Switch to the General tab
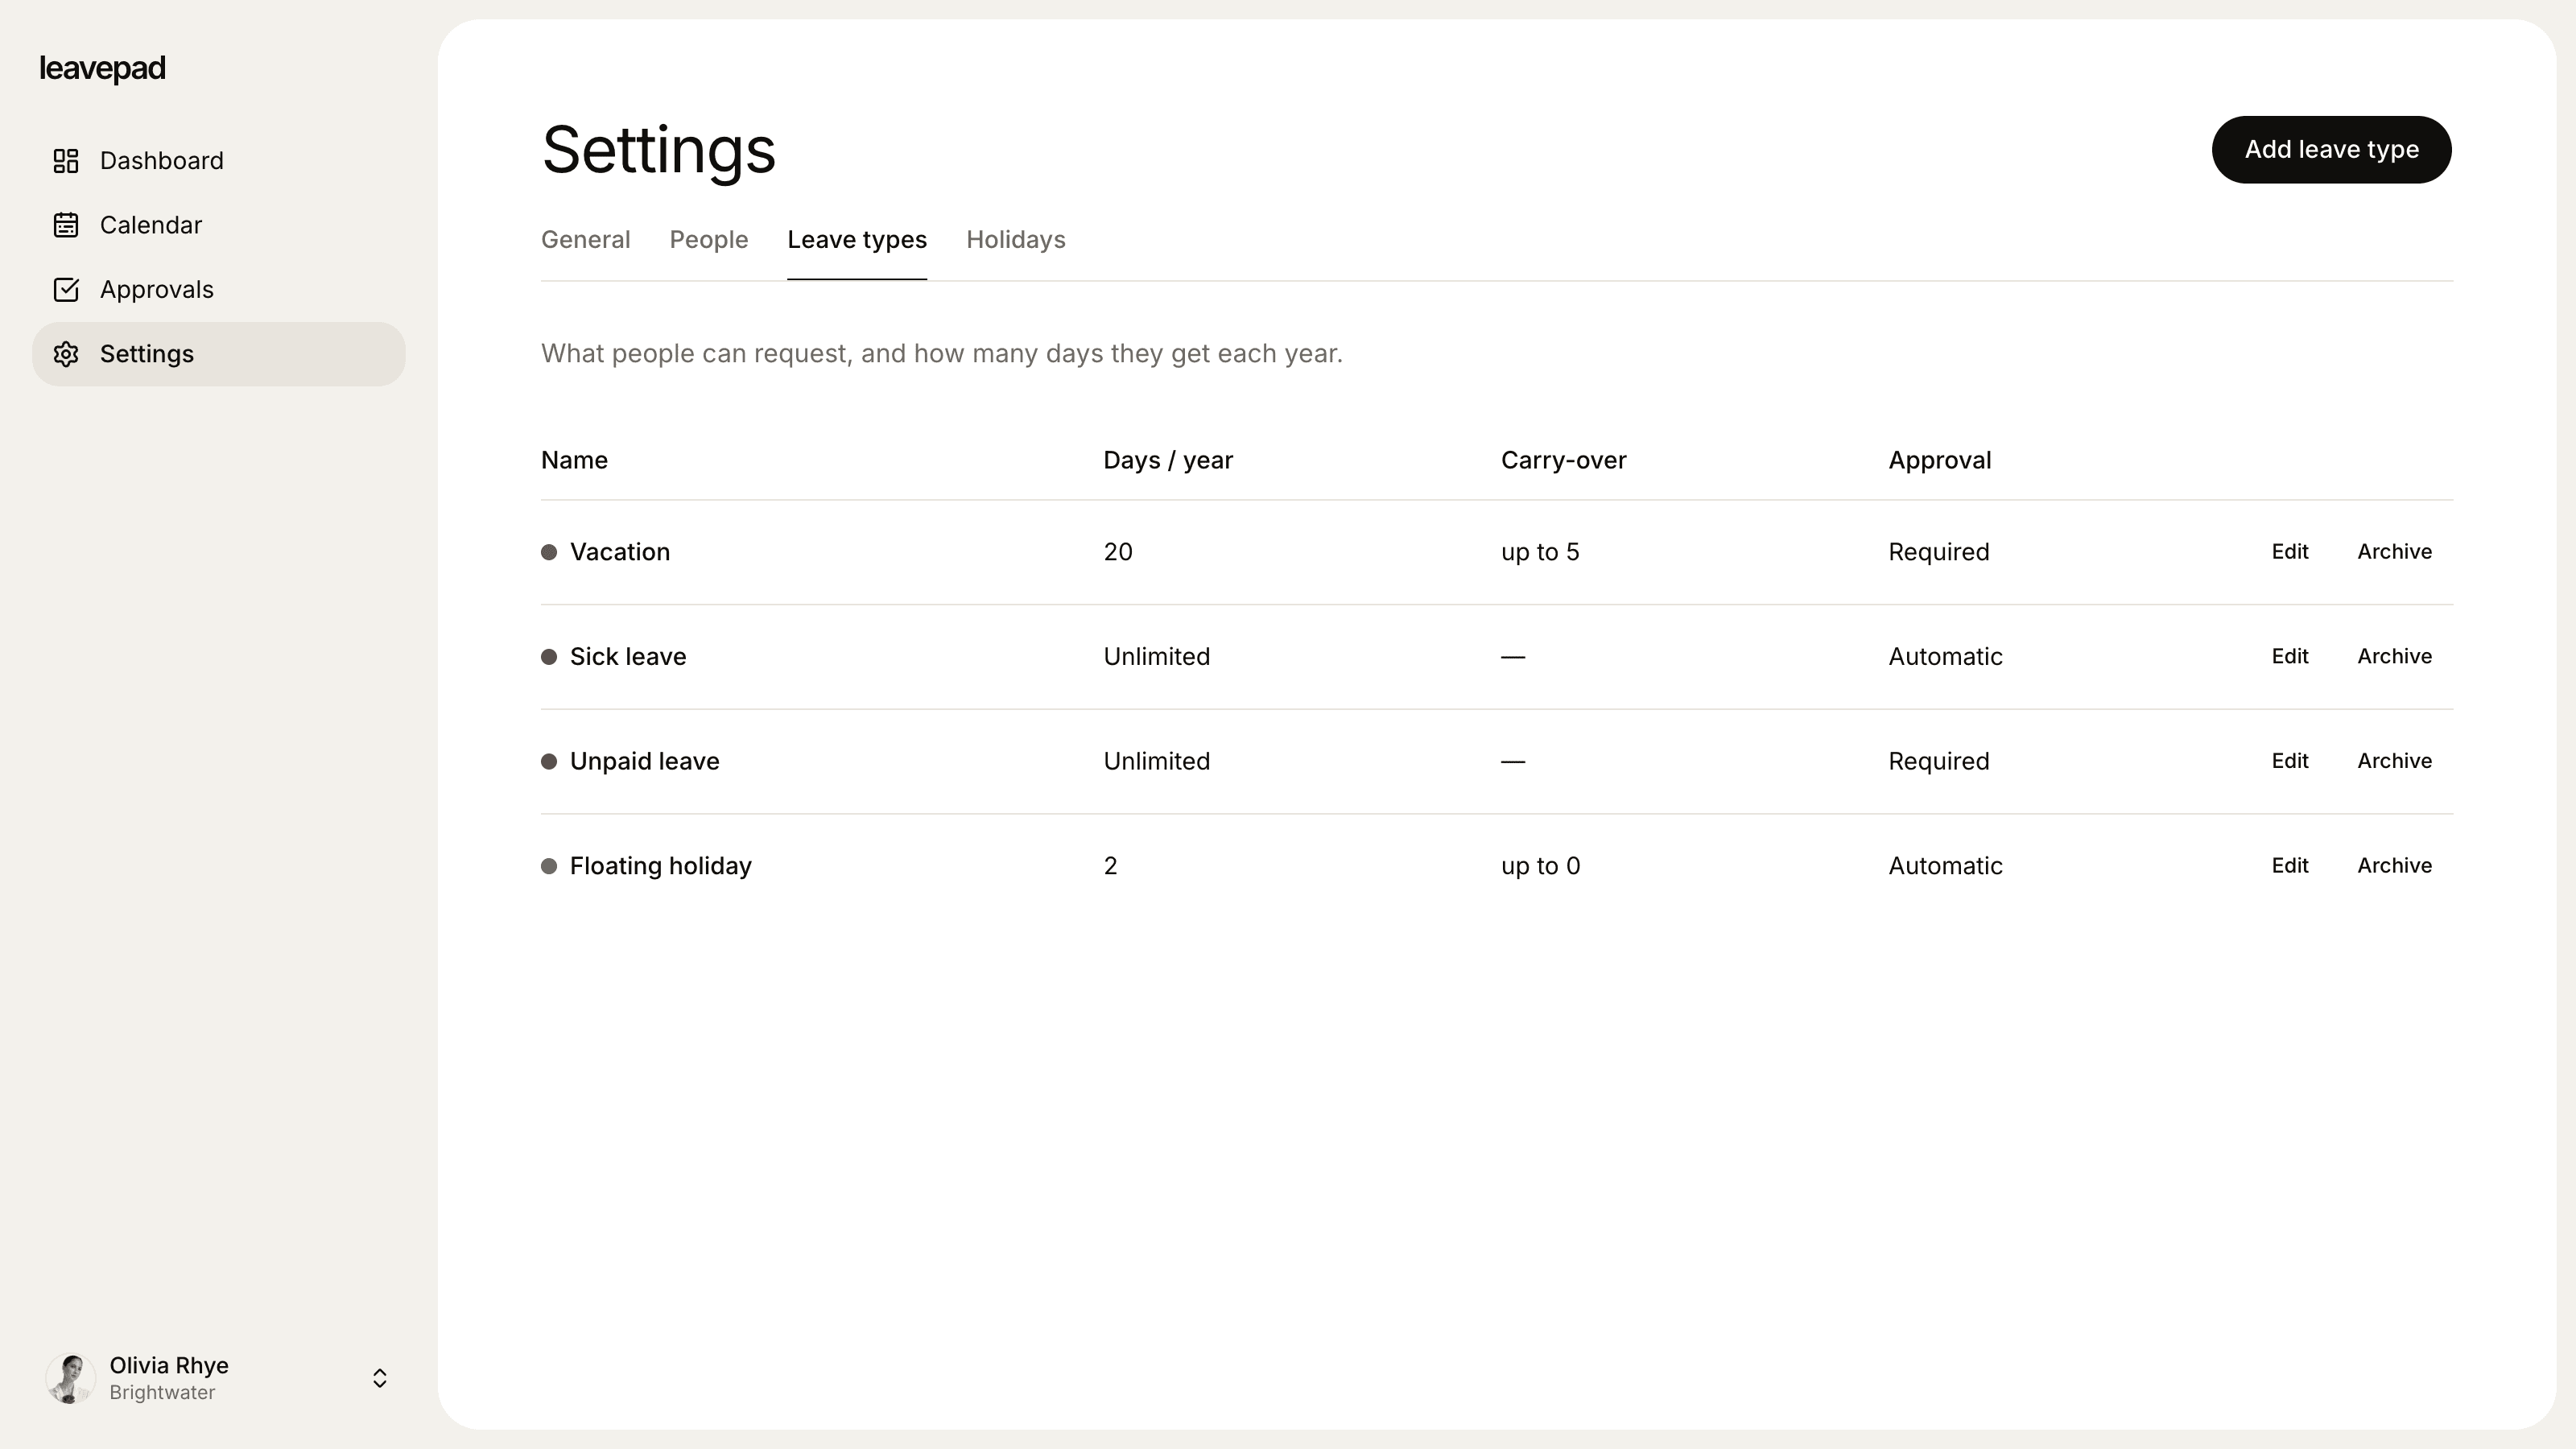 pos(586,240)
